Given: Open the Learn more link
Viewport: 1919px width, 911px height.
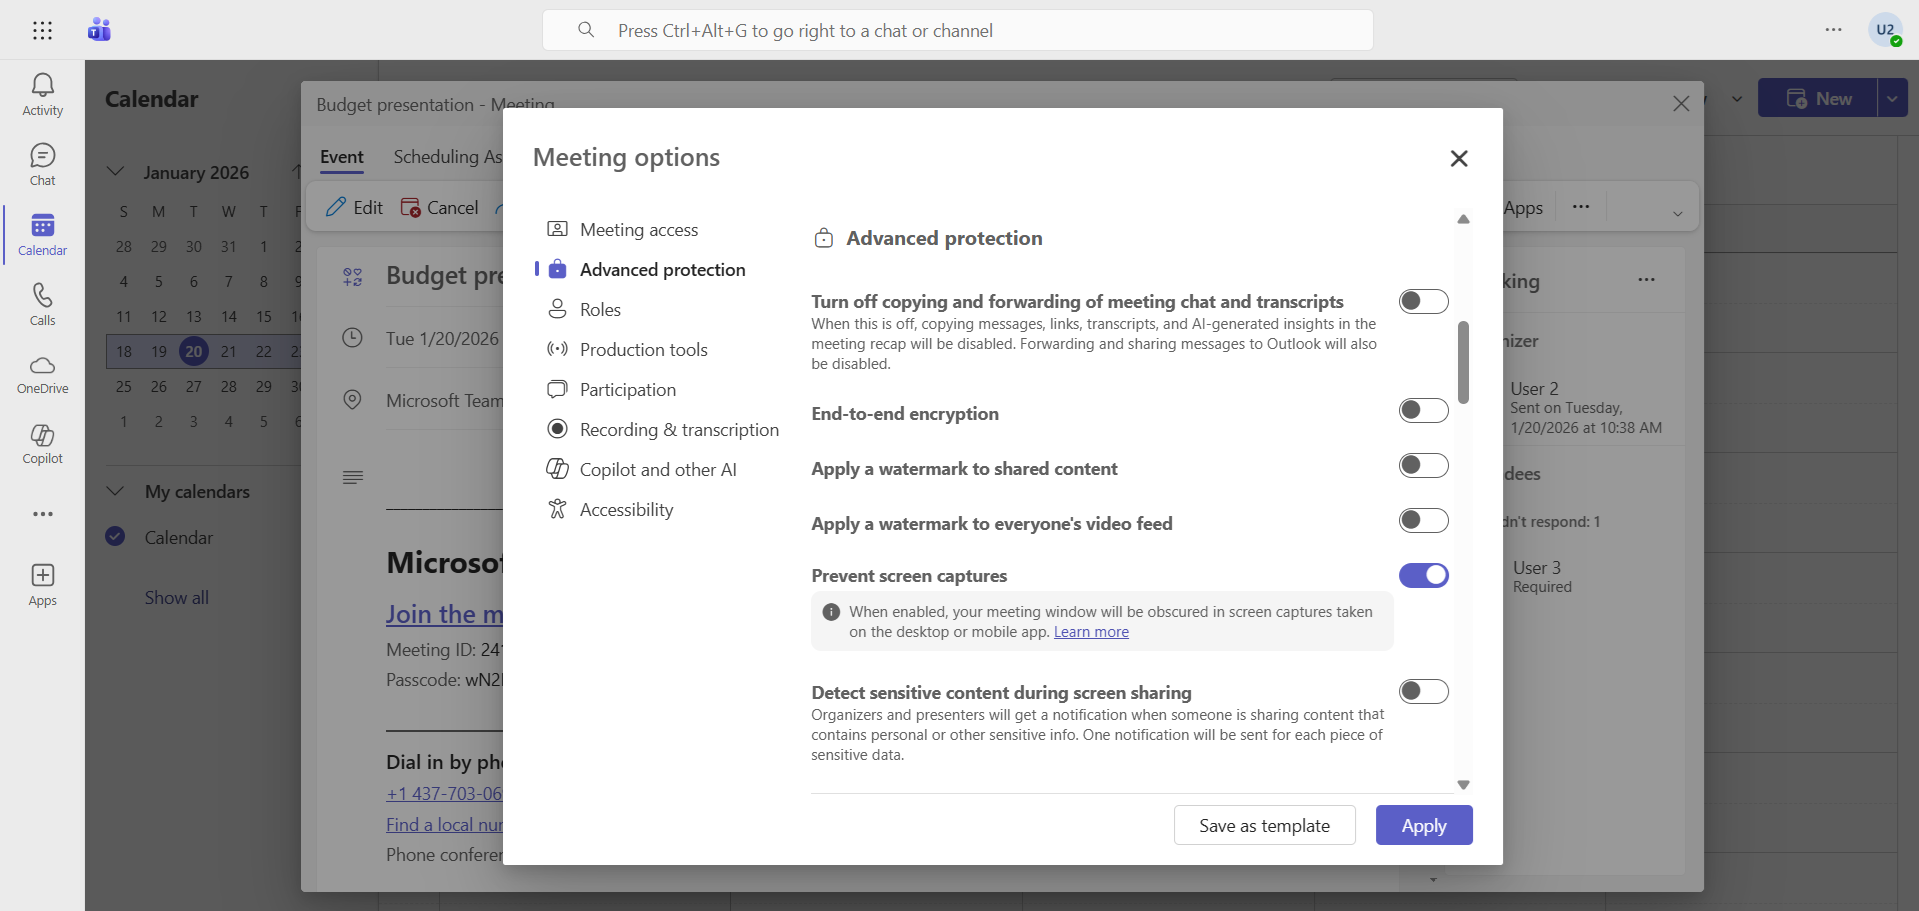Looking at the screenshot, I should [1091, 632].
